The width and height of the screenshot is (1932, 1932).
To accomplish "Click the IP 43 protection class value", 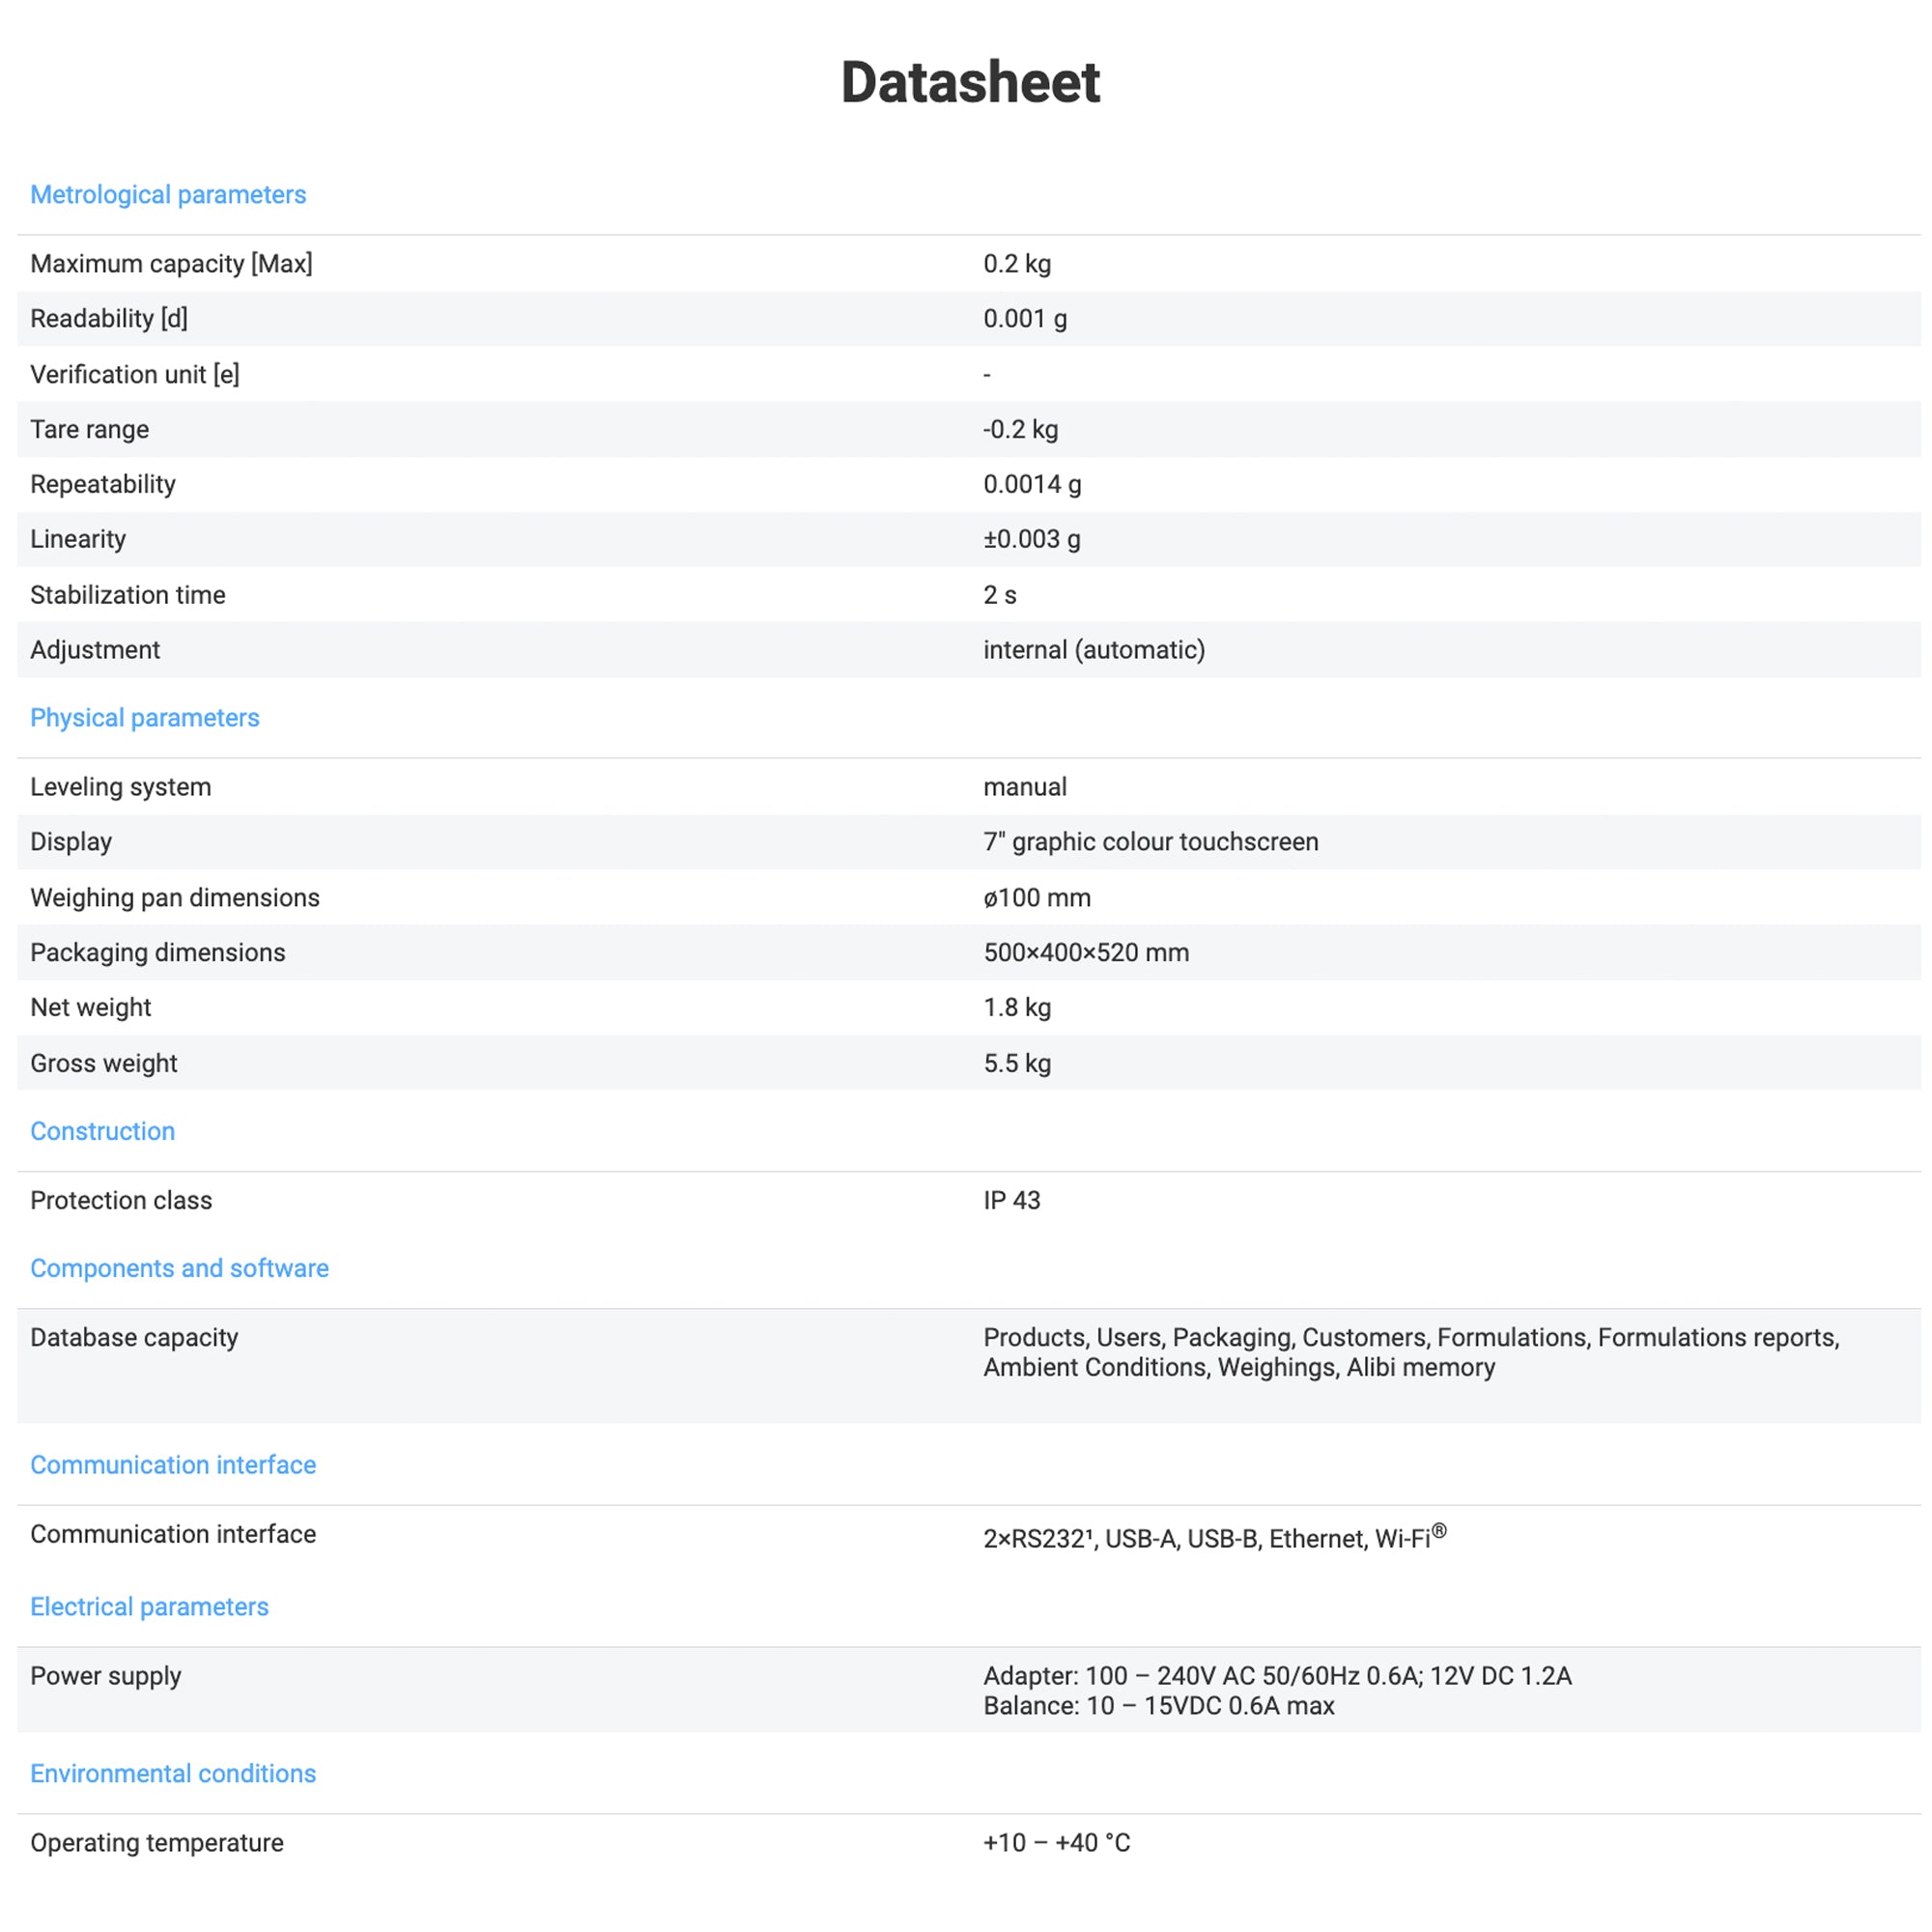I will click(x=1011, y=1199).
